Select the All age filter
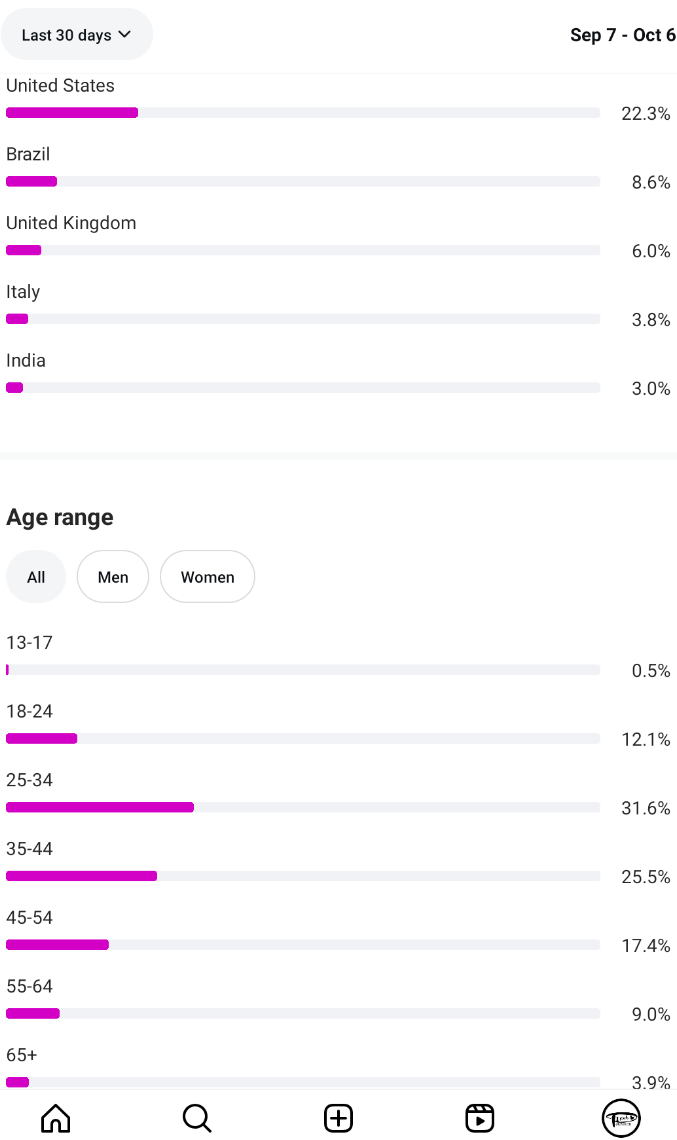 tap(36, 577)
